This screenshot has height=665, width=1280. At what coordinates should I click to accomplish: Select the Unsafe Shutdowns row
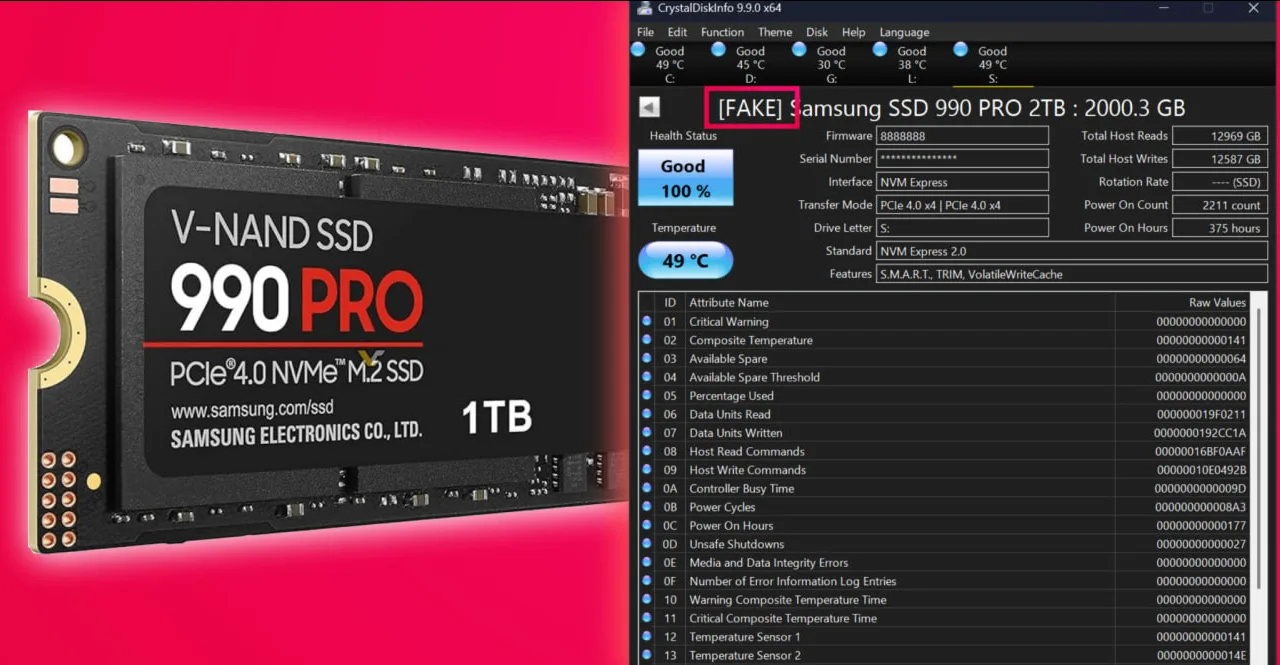pyautogui.click(x=945, y=544)
